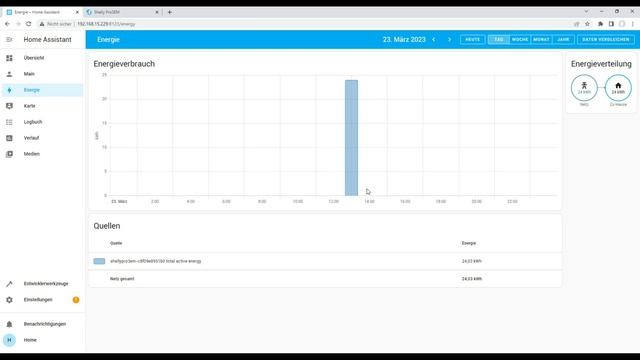Viewport: 640px width, 360px height.
Task: Click shellypro3em total active energy source row
Action: [325, 261]
